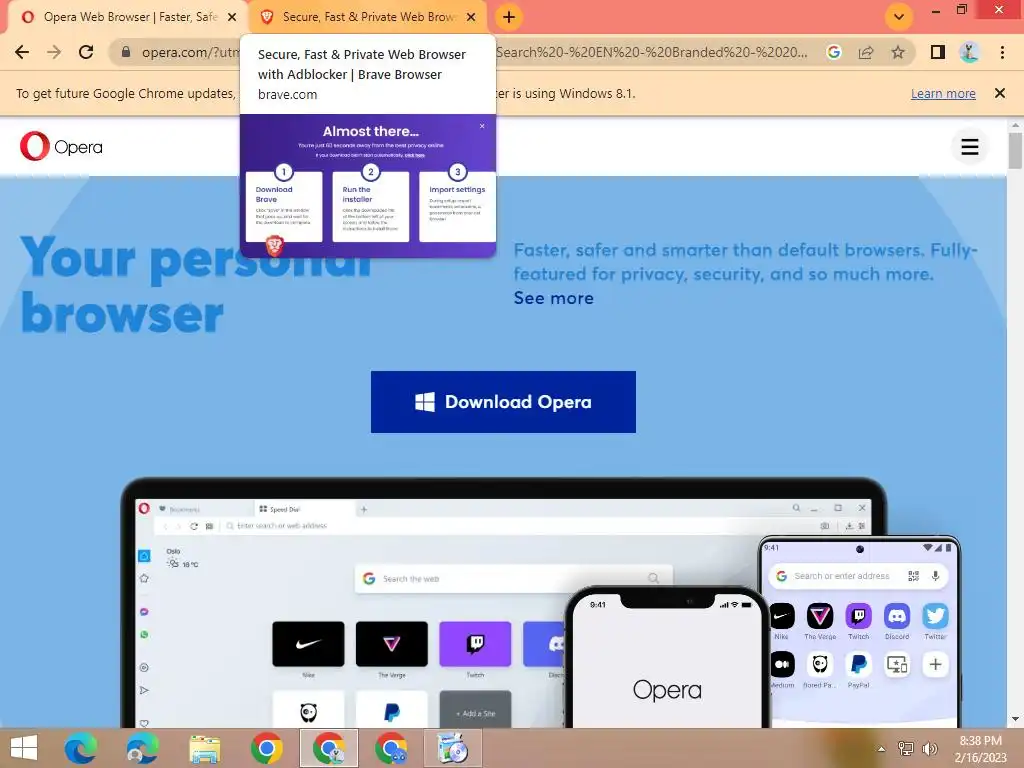Open the second Edge icon on the taskbar
The height and width of the screenshot is (768, 1024).
pyautogui.click(x=142, y=748)
